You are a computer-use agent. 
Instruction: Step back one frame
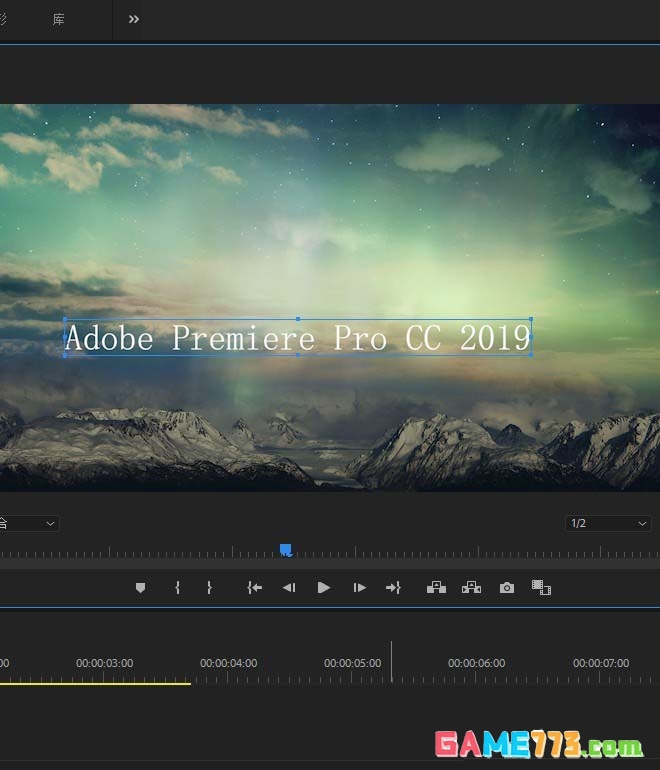point(289,587)
